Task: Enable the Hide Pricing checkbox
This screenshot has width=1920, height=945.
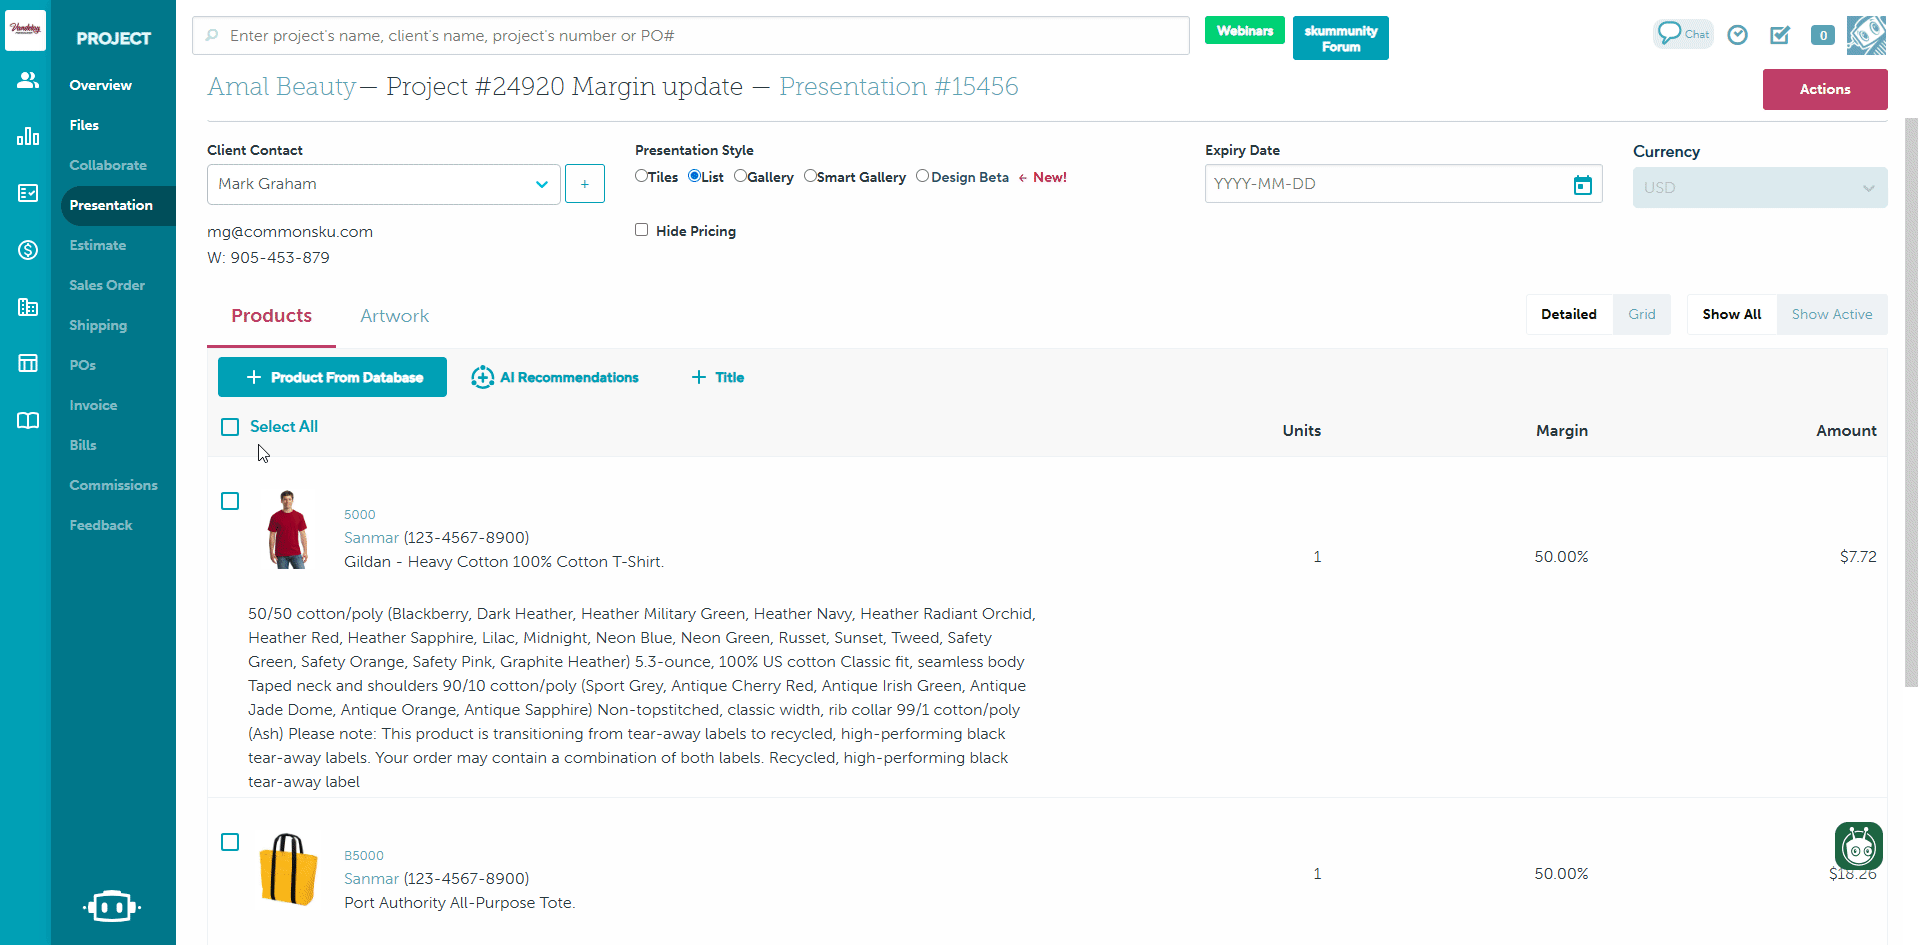Action: (642, 230)
